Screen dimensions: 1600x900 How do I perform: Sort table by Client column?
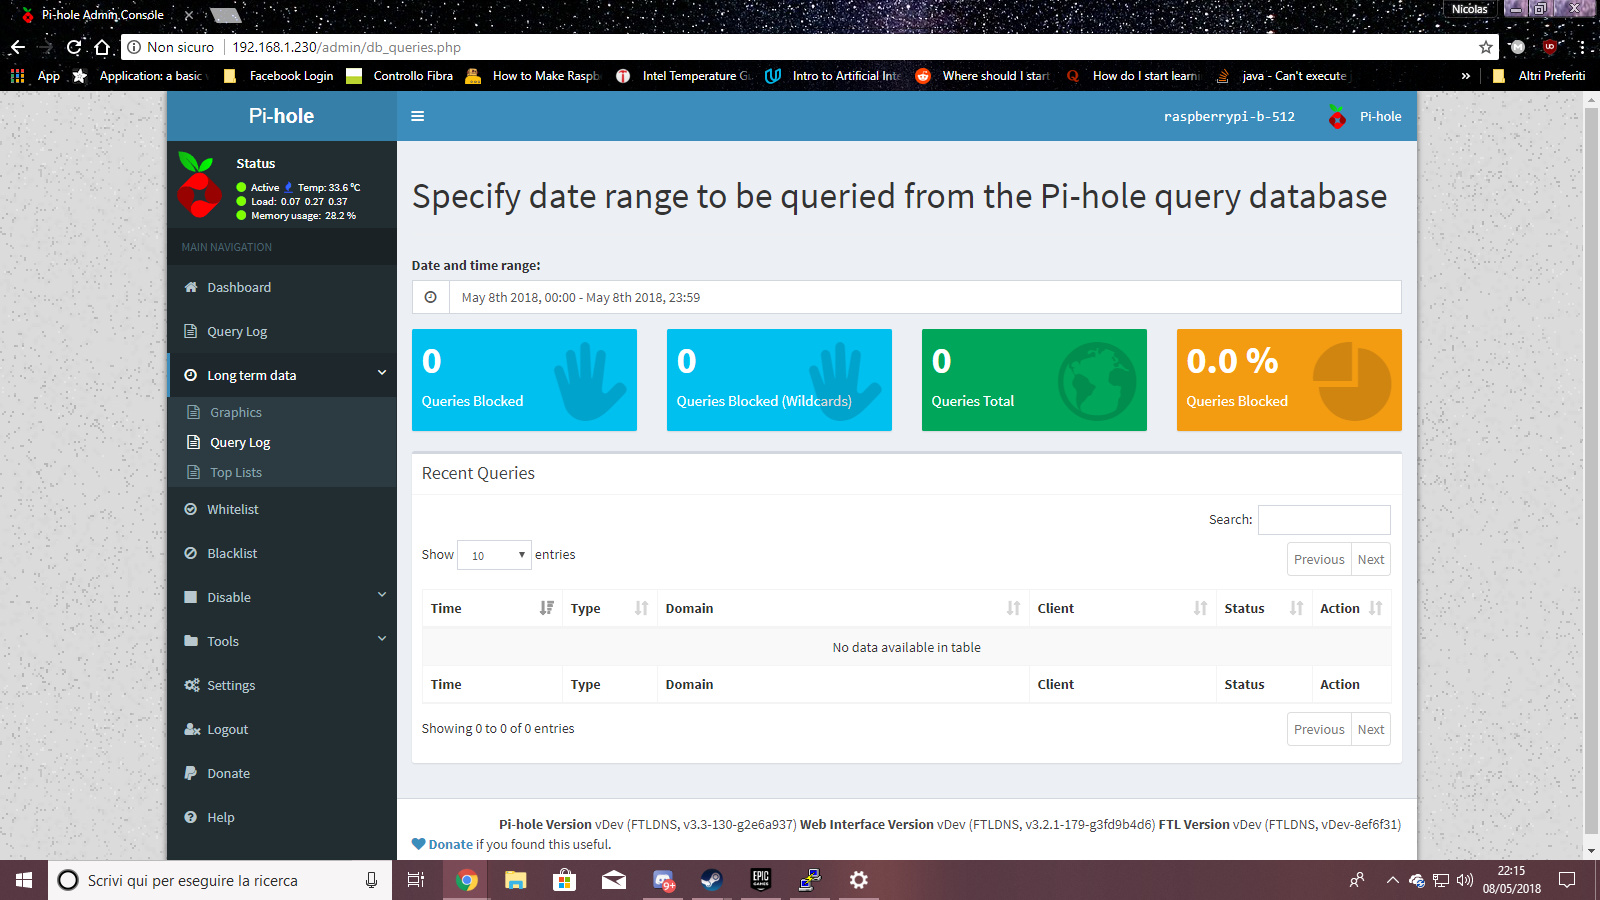1122,608
